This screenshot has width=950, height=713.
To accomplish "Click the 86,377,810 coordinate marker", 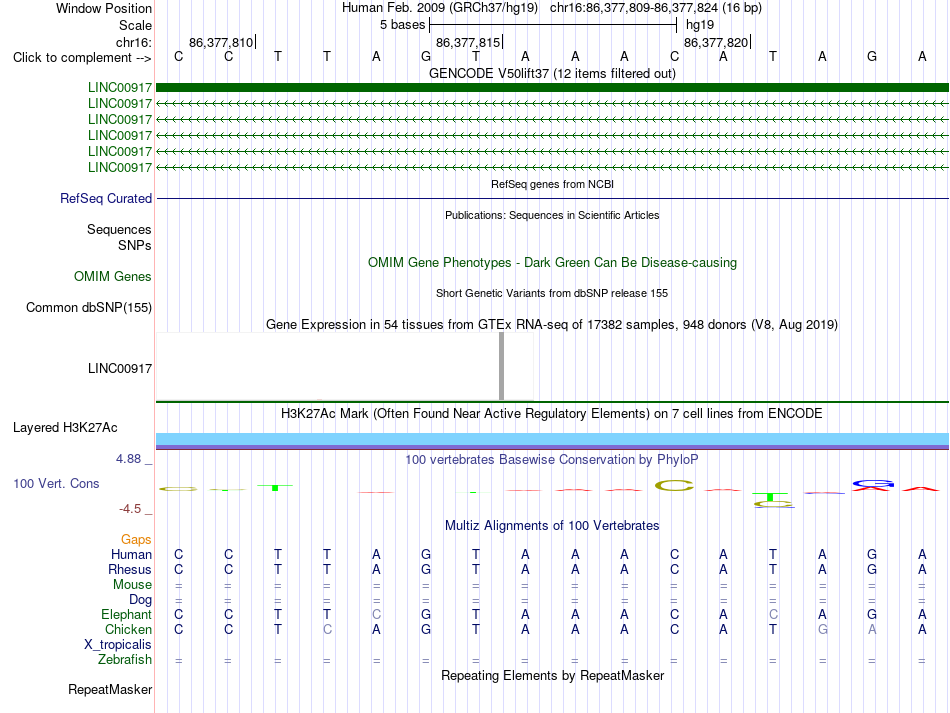I will 221,42.
